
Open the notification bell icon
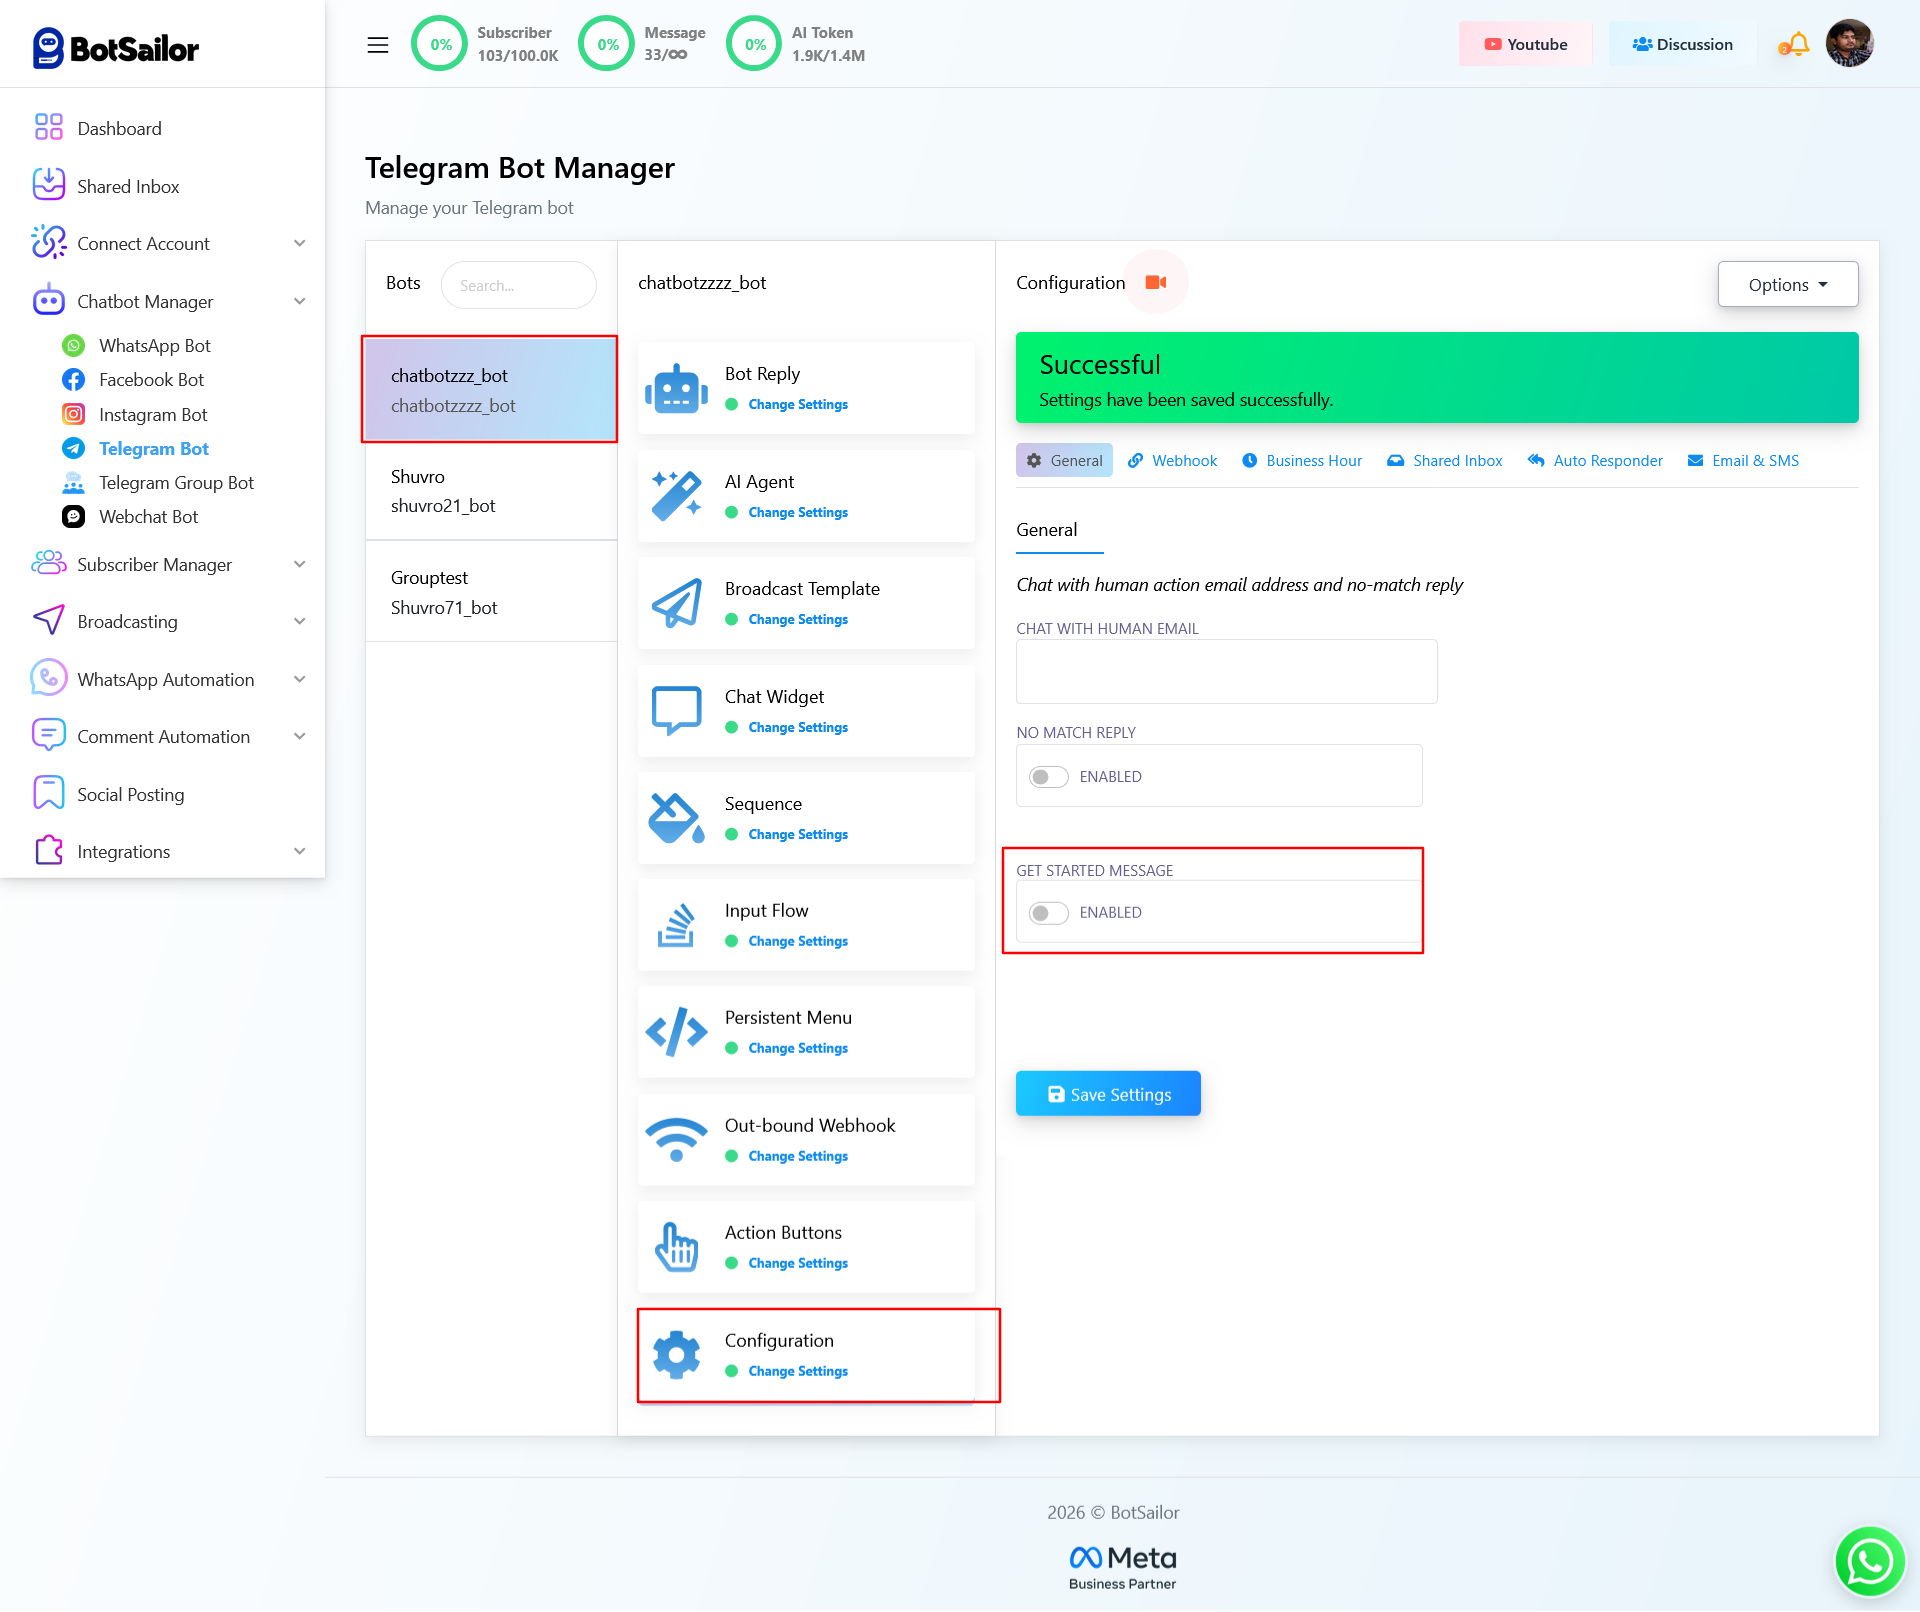click(1797, 45)
